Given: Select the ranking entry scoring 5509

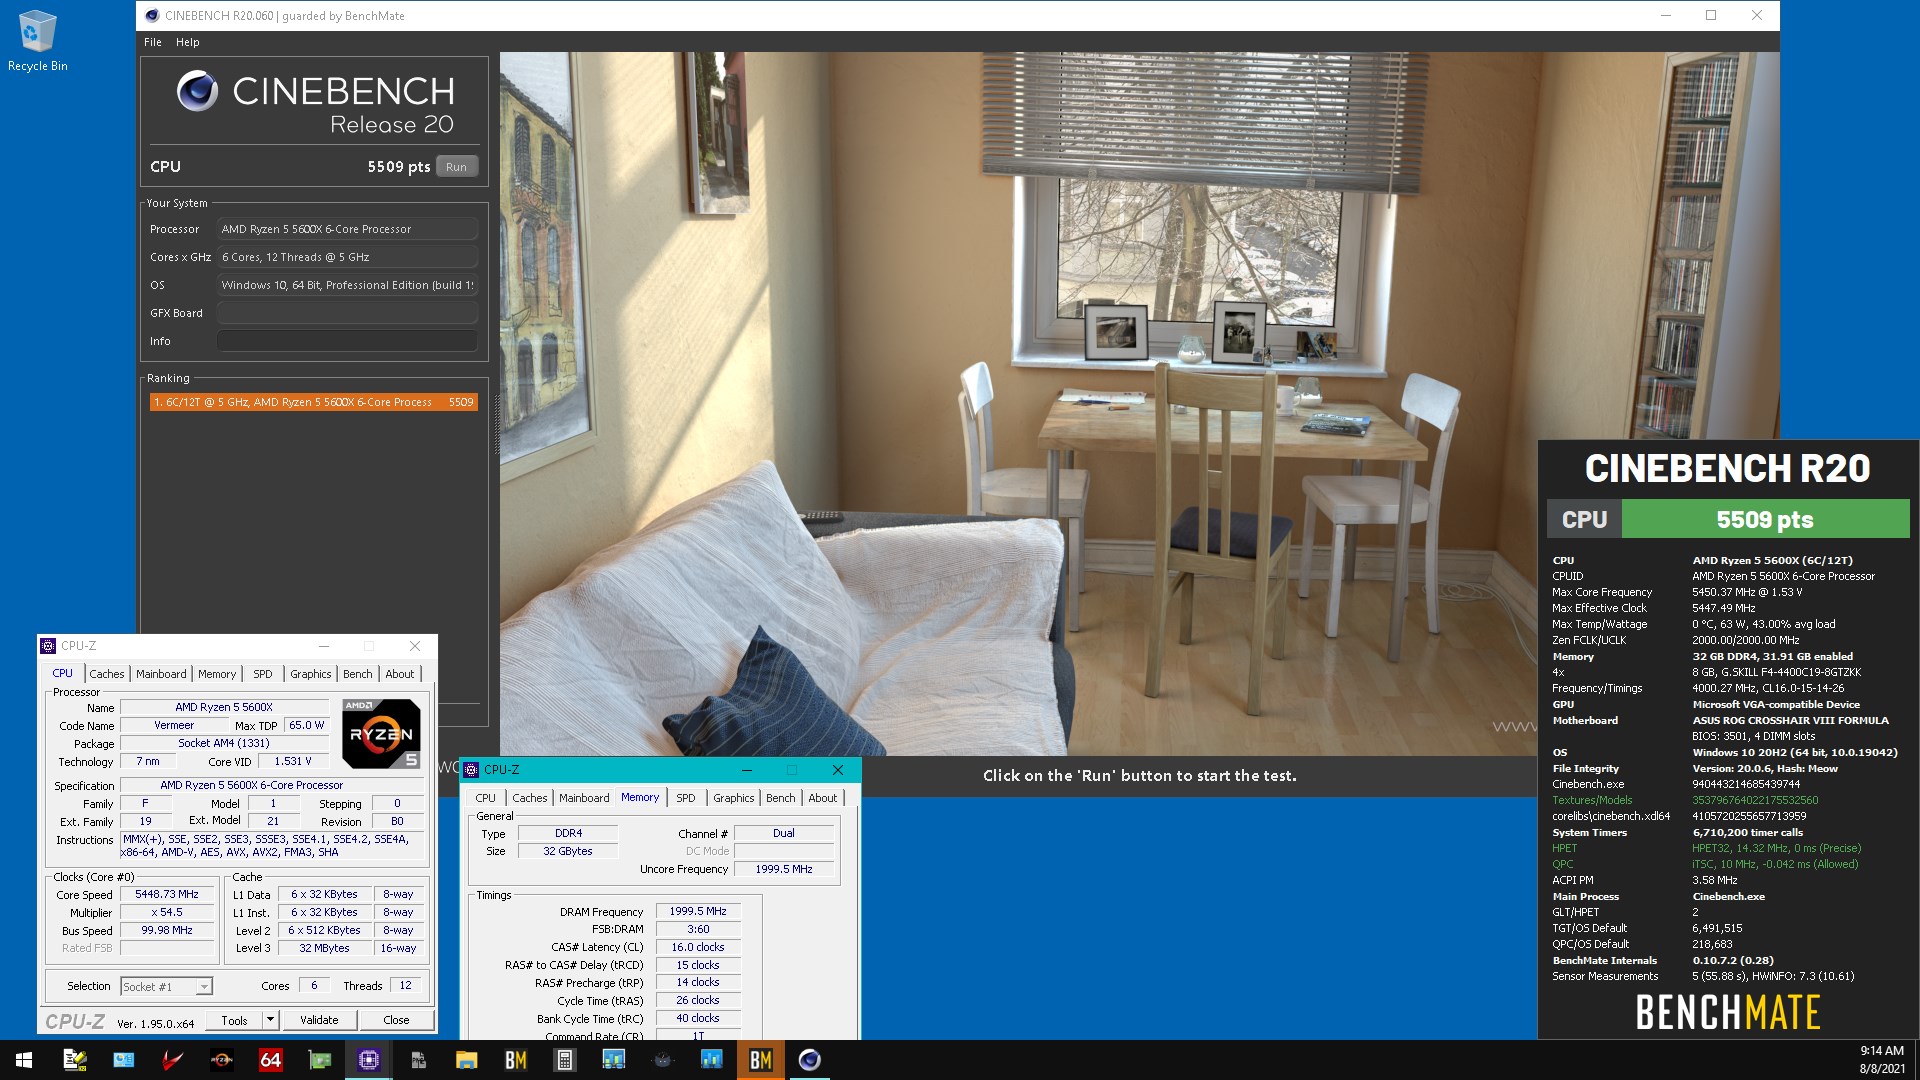Looking at the screenshot, I should (x=313, y=402).
